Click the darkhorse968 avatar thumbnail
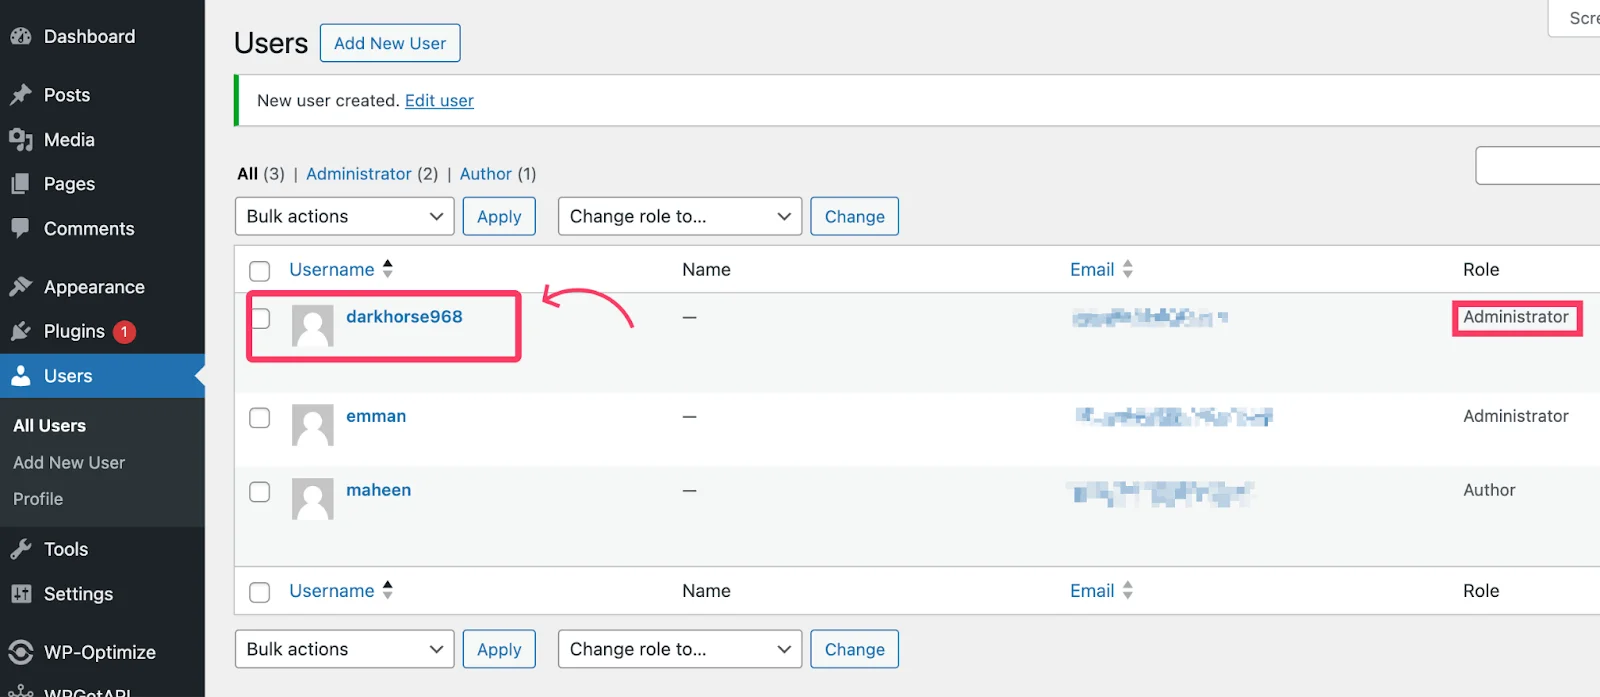 (x=313, y=326)
